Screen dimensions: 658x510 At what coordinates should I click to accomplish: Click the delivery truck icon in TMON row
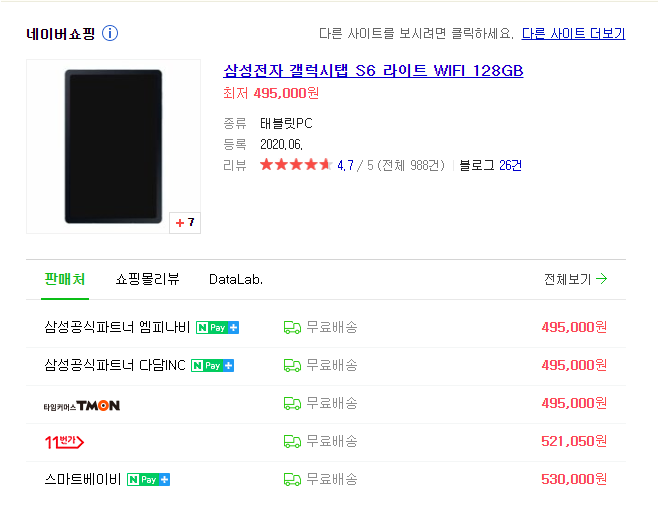(x=292, y=403)
